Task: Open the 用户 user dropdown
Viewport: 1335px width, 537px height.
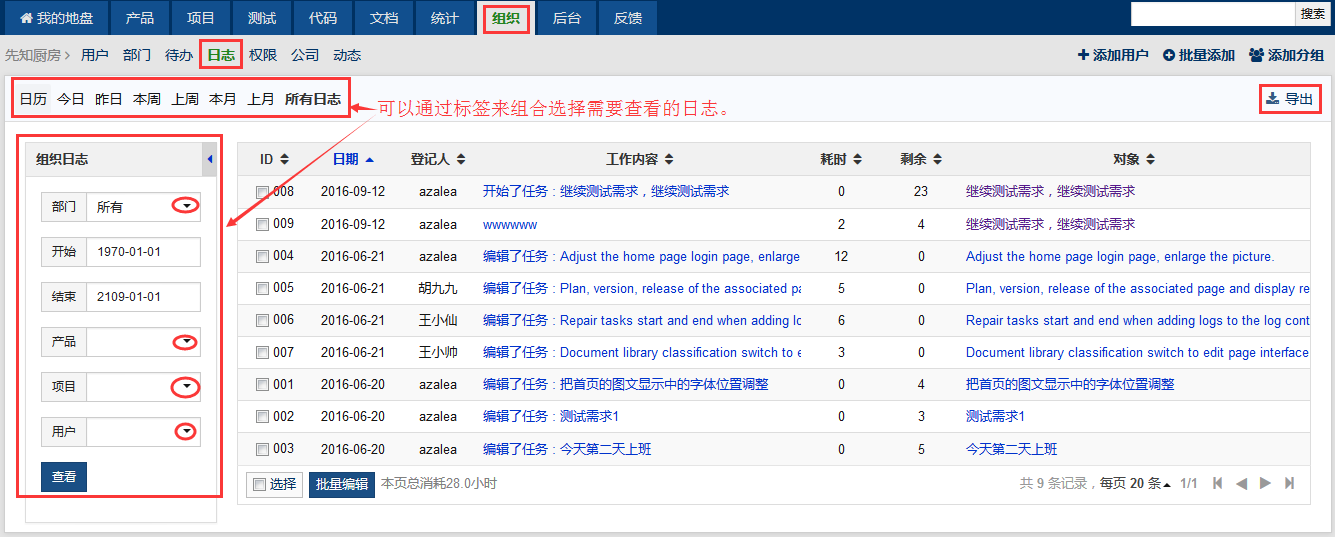Action: [185, 431]
